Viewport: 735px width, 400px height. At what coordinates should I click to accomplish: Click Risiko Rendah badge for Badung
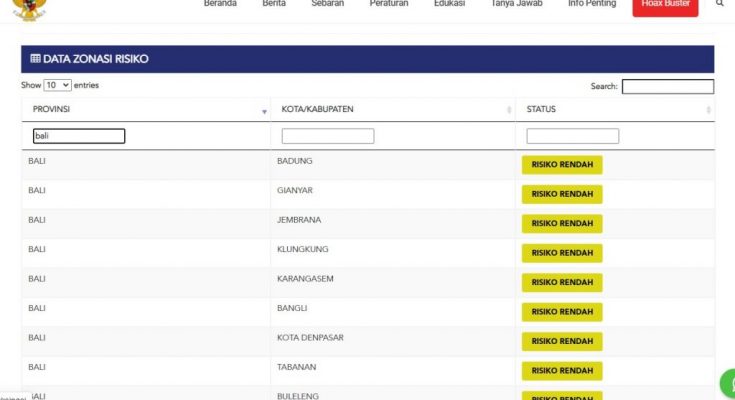point(562,165)
